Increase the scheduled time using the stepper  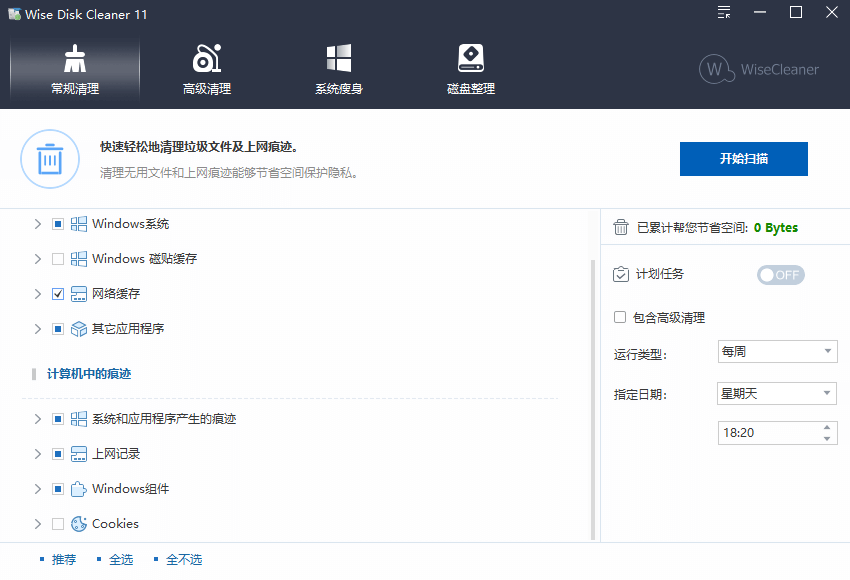click(x=828, y=427)
